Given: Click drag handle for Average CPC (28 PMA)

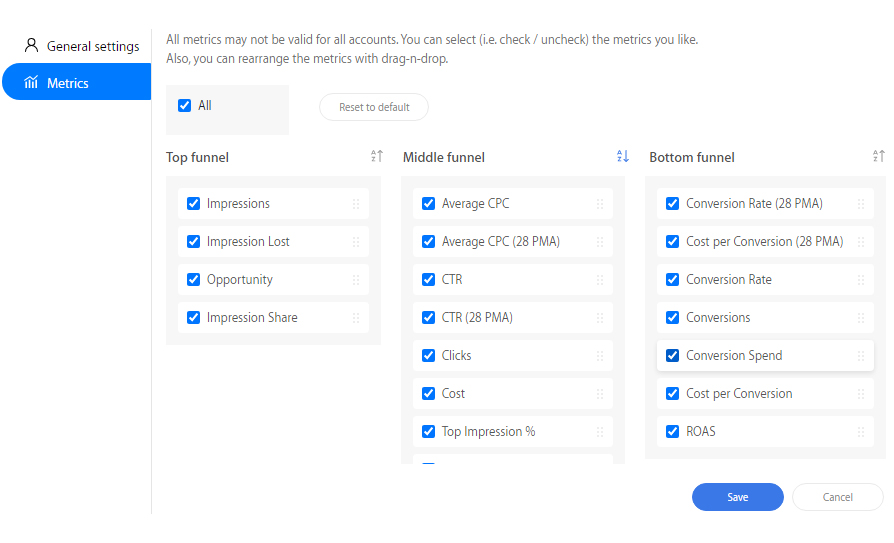Looking at the screenshot, I should point(600,242).
